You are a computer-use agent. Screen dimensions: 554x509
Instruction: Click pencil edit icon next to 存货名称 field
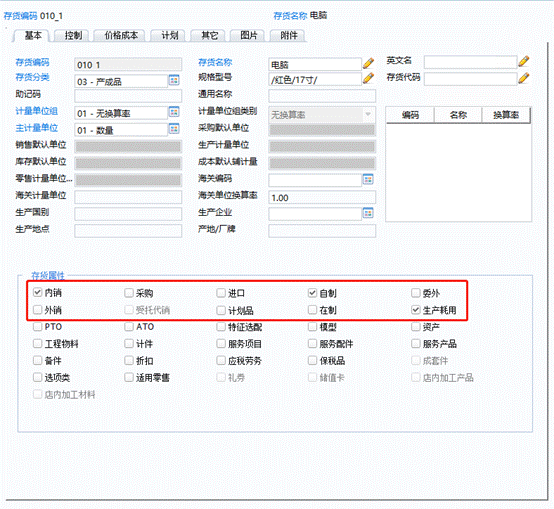click(x=368, y=63)
